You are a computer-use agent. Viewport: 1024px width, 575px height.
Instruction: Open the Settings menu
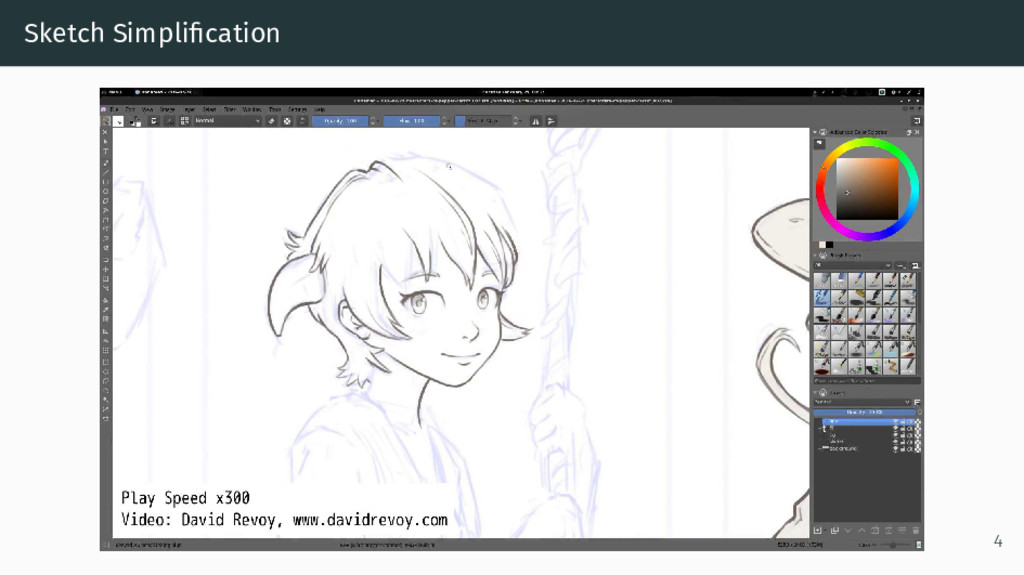pos(297,109)
